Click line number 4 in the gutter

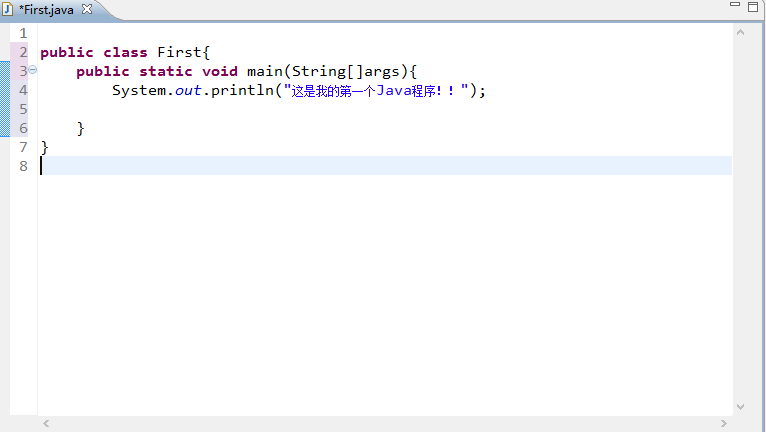click(23, 90)
